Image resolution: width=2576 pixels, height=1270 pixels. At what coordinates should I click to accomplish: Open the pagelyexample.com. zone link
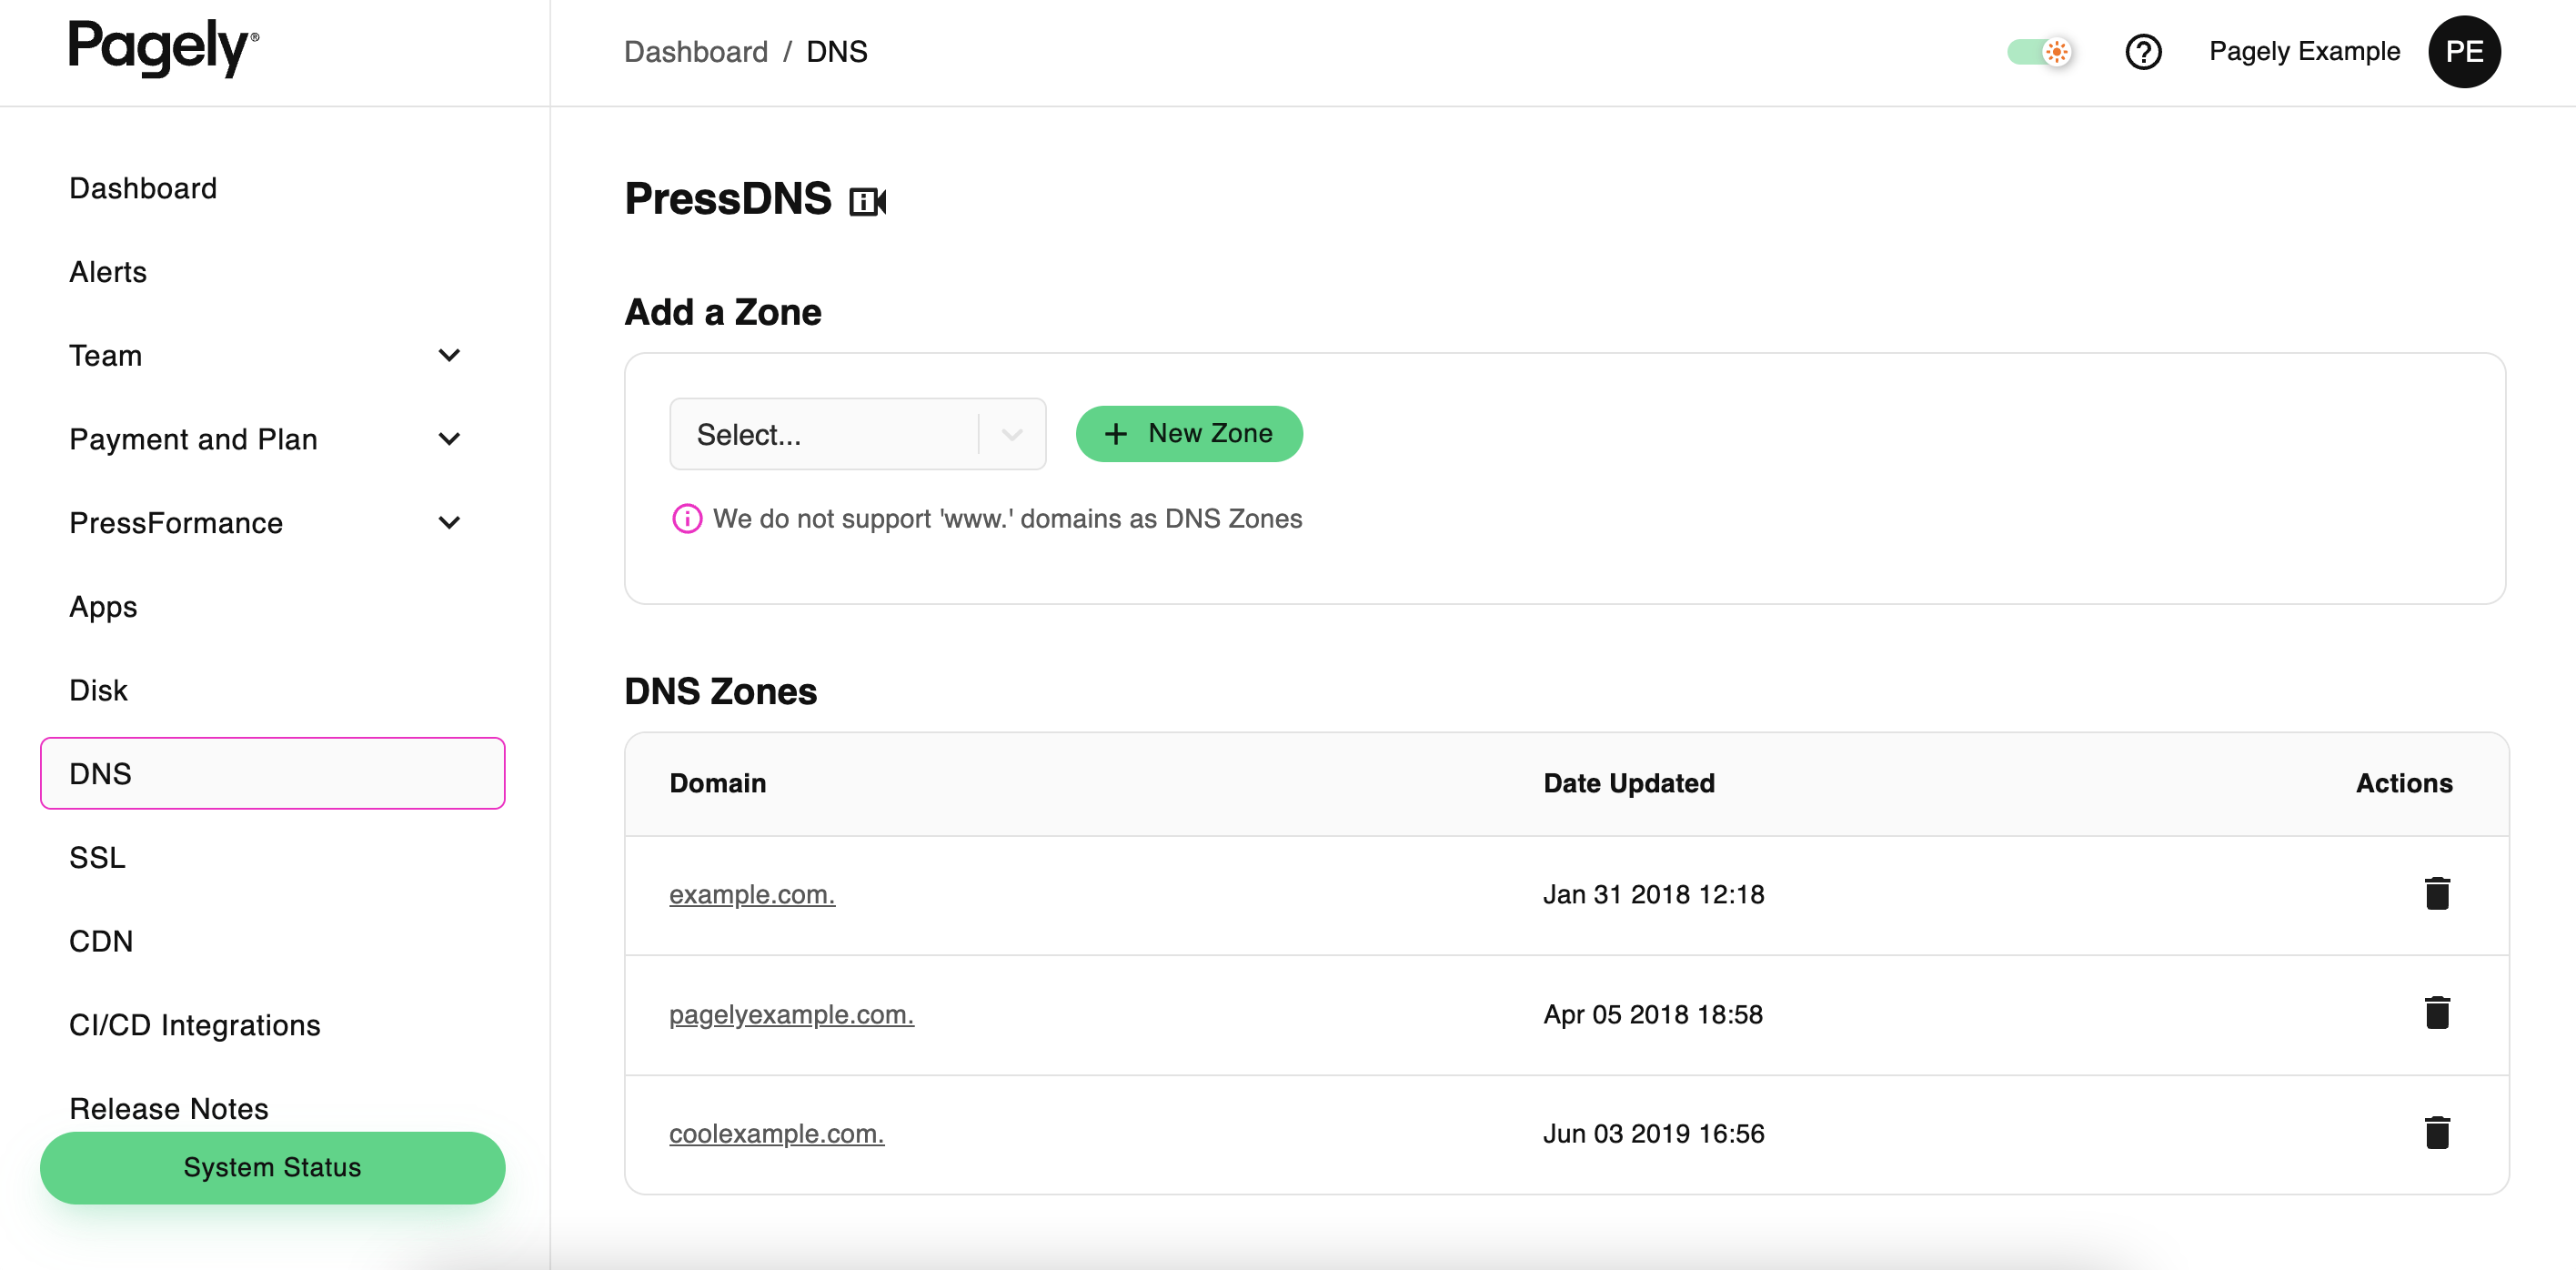(791, 1014)
